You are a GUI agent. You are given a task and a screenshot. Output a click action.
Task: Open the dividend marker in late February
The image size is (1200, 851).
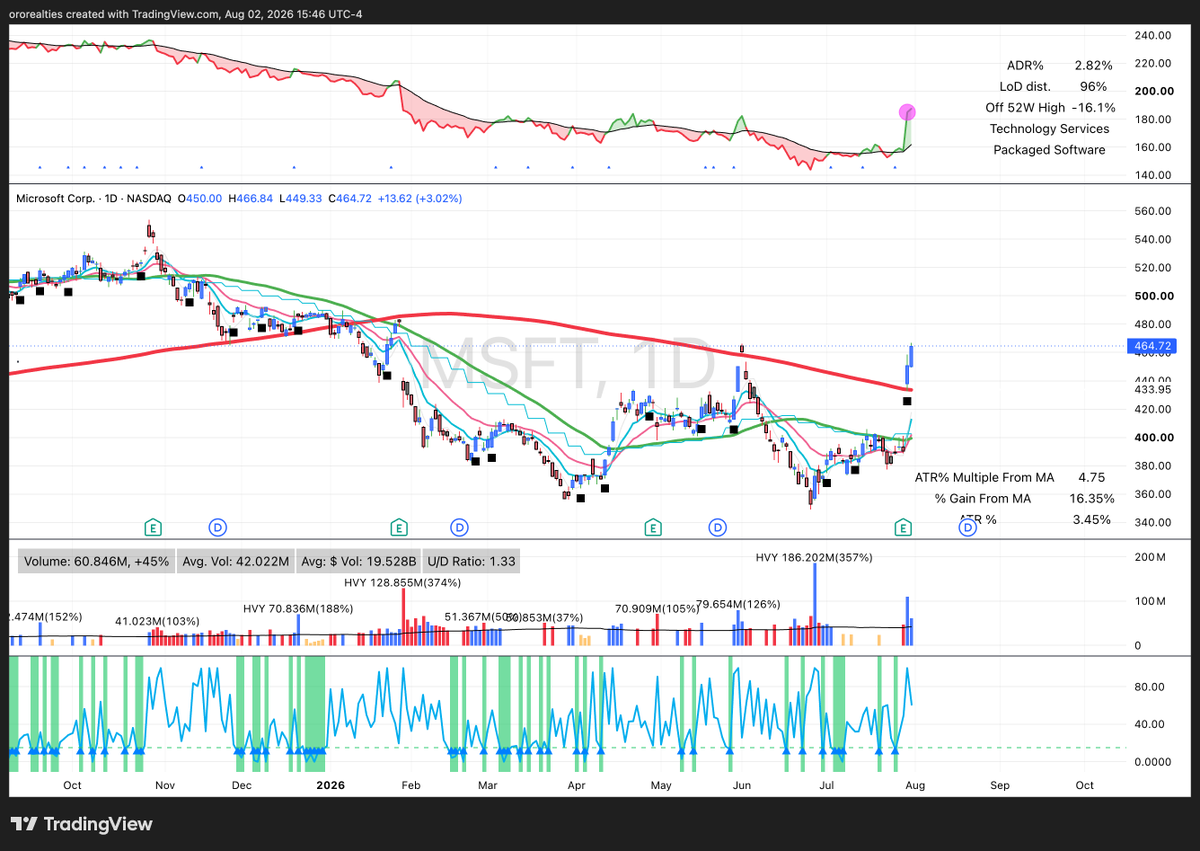pos(459,526)
